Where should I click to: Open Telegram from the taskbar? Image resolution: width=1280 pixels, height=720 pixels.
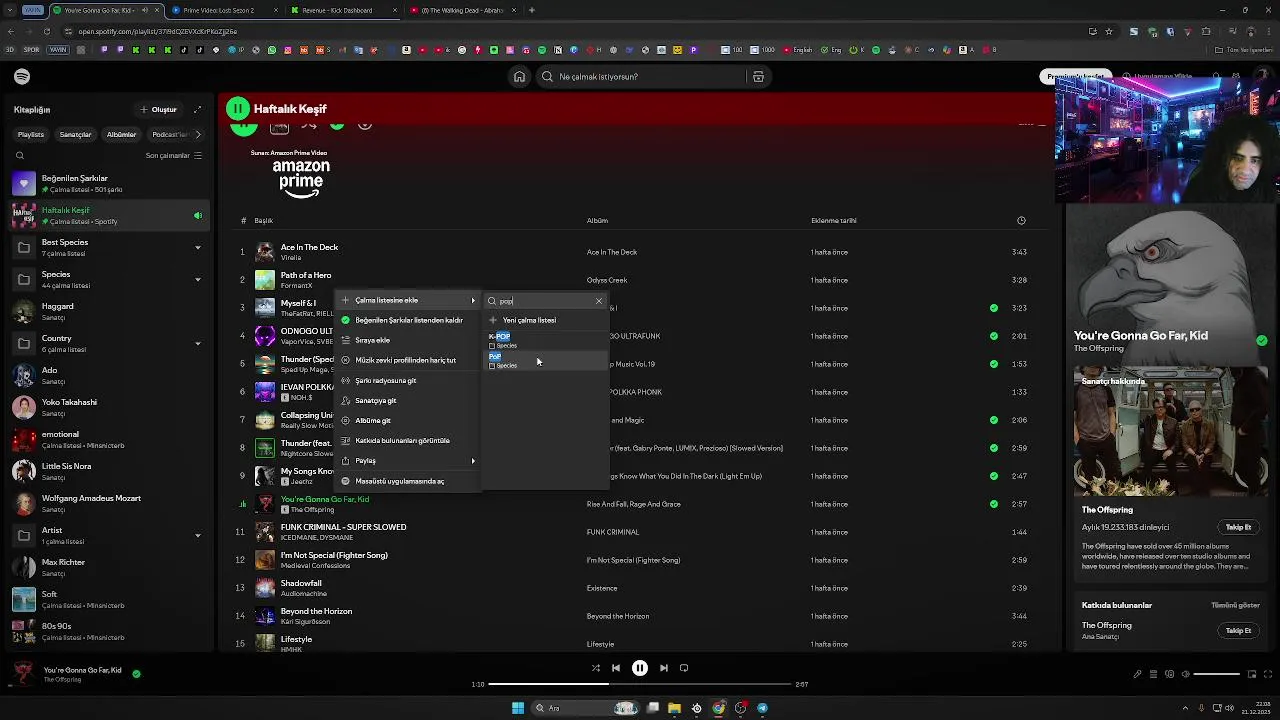(762, 708)
